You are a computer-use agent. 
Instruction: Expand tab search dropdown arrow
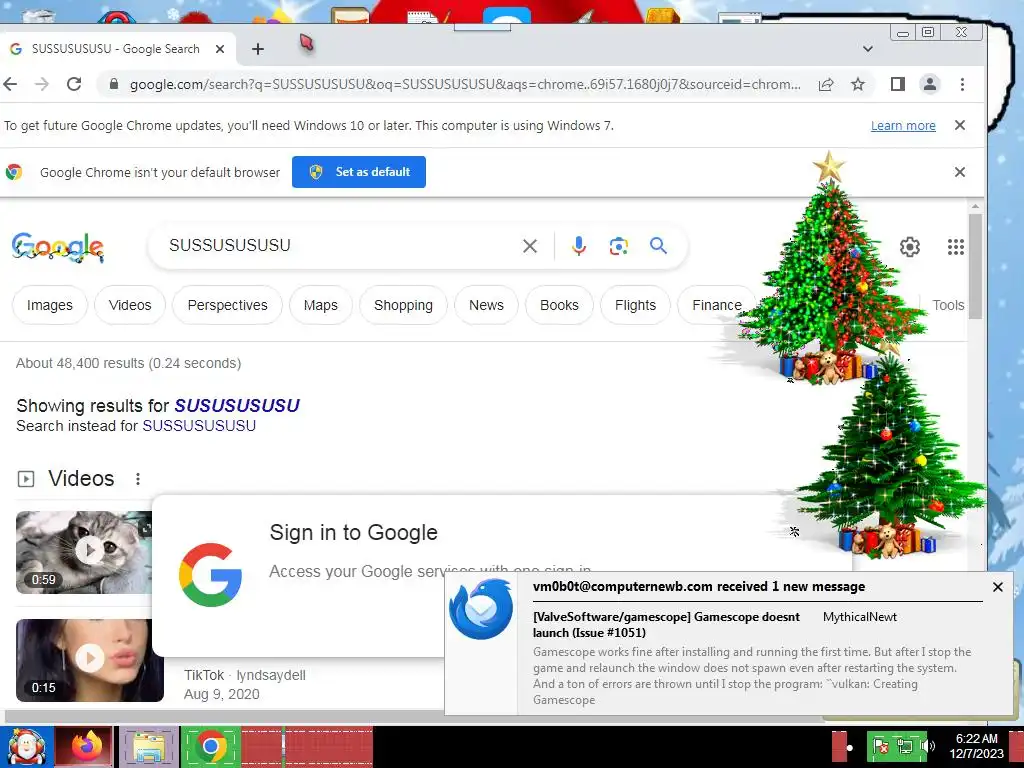867,49
